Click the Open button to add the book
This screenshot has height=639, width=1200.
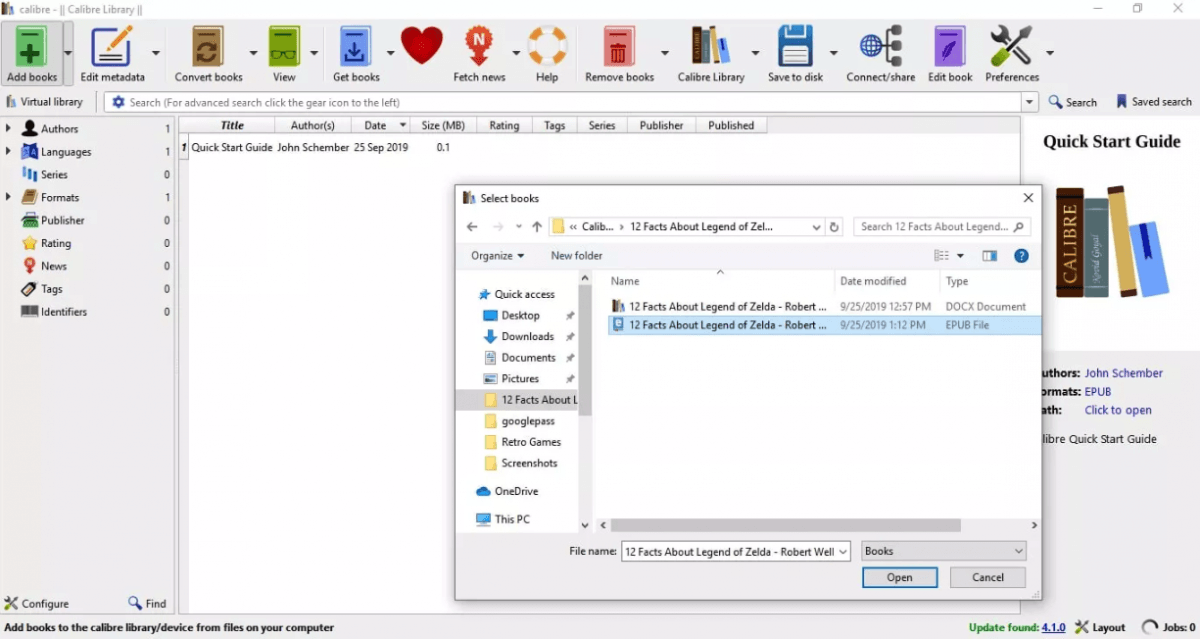coord(898,577)
